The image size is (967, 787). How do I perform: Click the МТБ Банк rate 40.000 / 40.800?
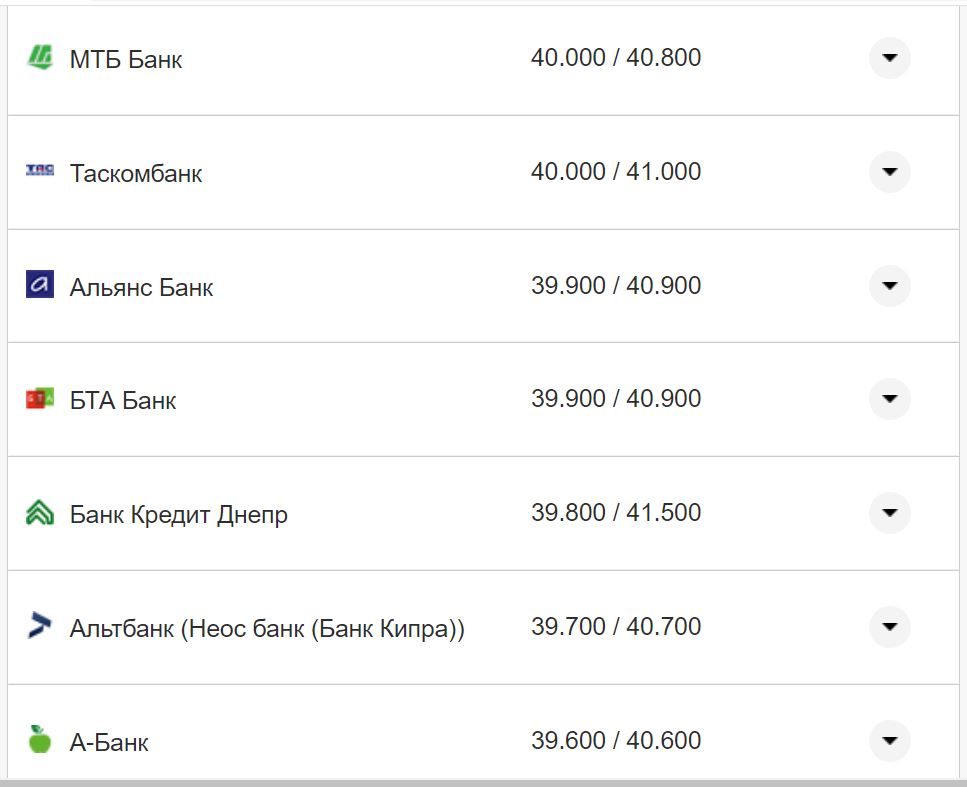tap(615, 58)
